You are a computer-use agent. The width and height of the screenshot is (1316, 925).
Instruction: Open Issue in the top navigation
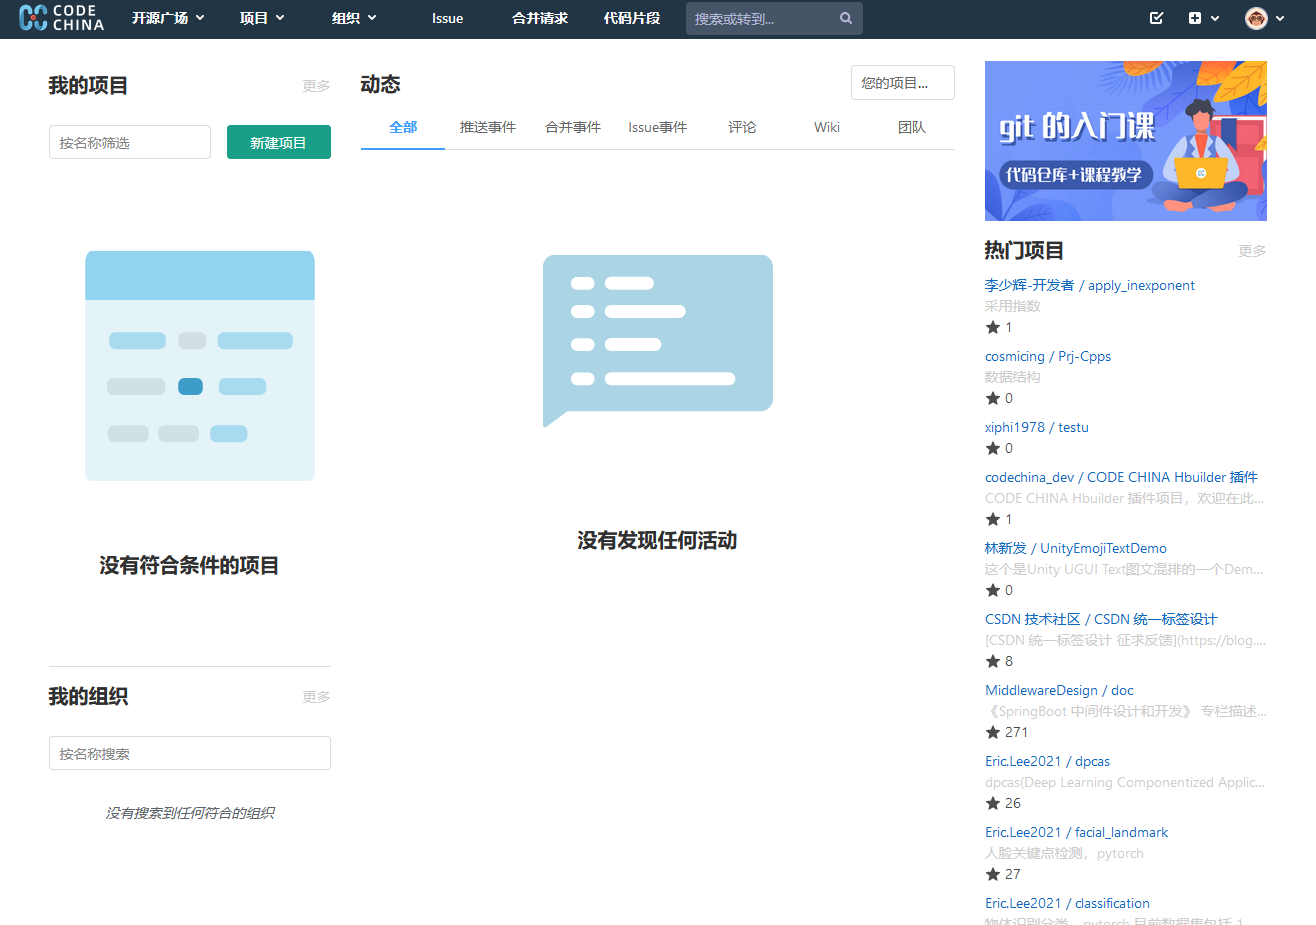(x=447, y=18)
